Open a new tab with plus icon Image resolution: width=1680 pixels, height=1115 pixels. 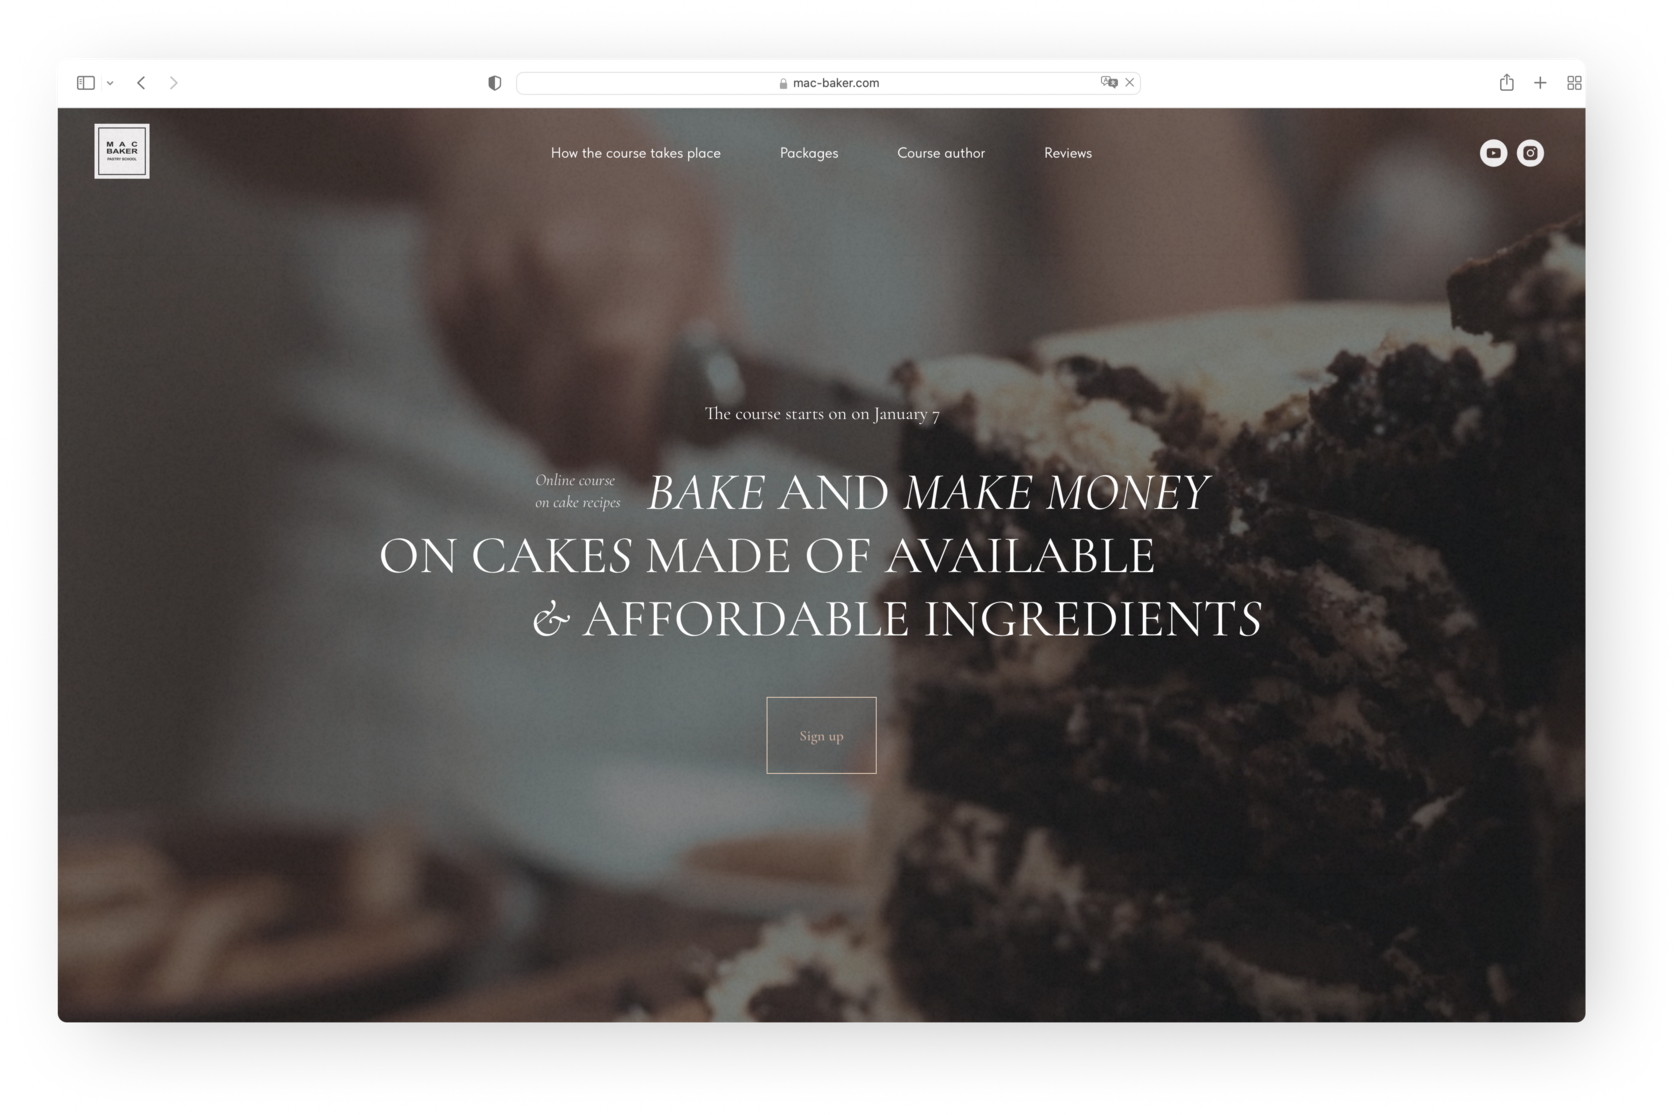click(1540, 83)
